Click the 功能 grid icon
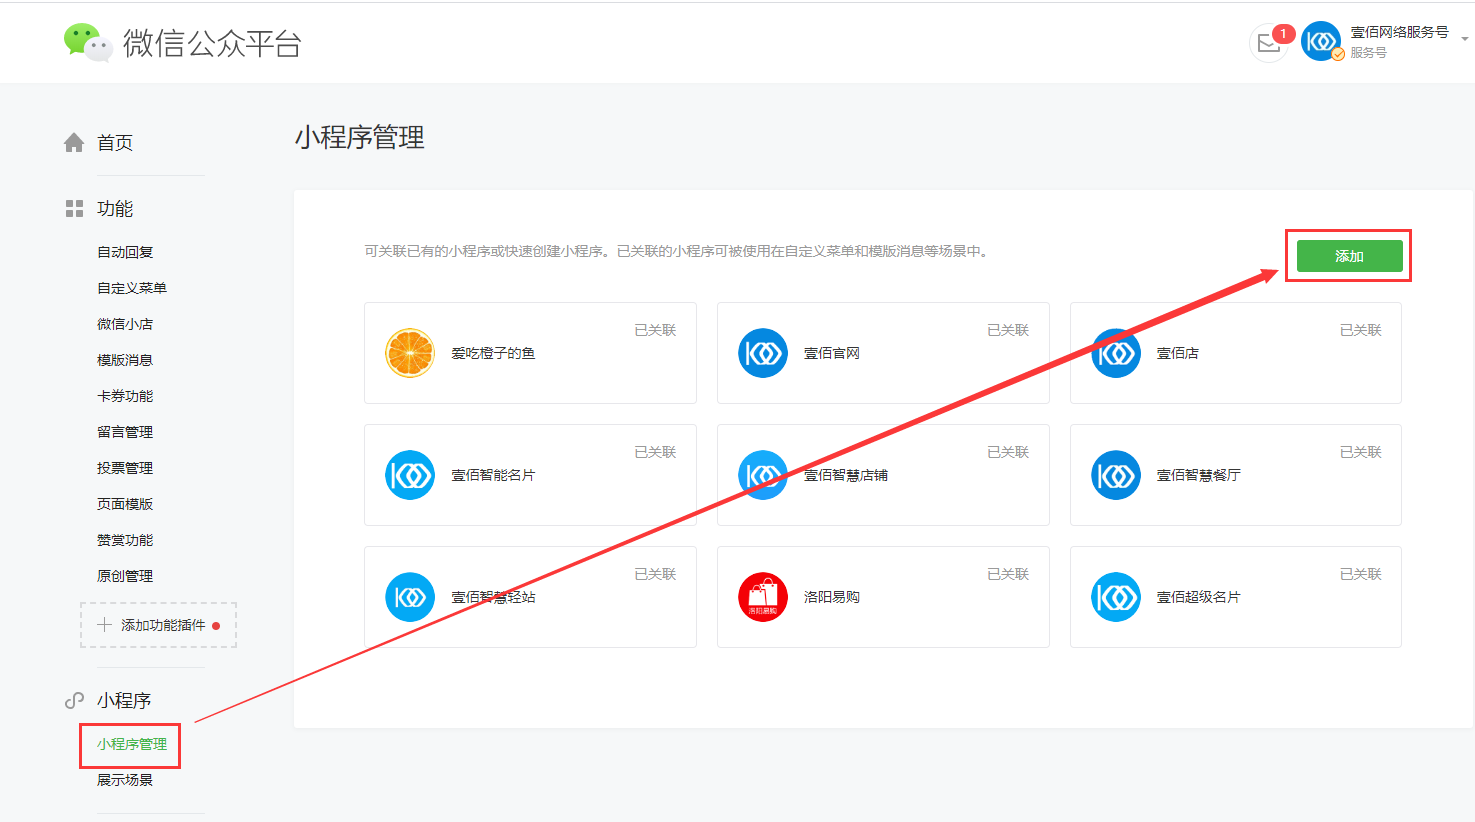The image size is (1475, 822). coord(74,208)
